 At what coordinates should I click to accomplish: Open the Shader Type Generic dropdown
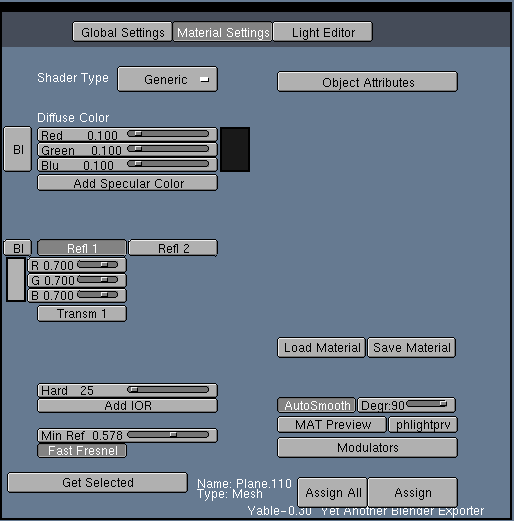[167, 79]
